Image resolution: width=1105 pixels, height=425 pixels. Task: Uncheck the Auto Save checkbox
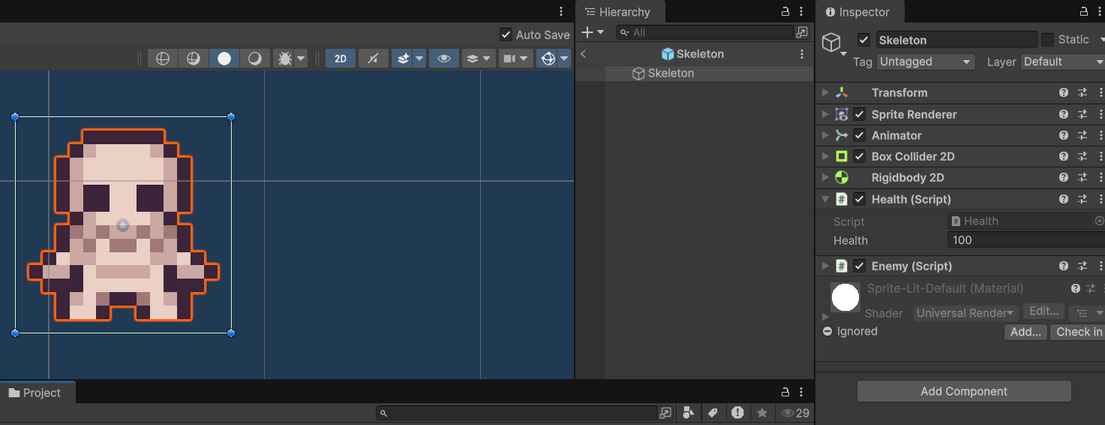(x=506, y=35)
